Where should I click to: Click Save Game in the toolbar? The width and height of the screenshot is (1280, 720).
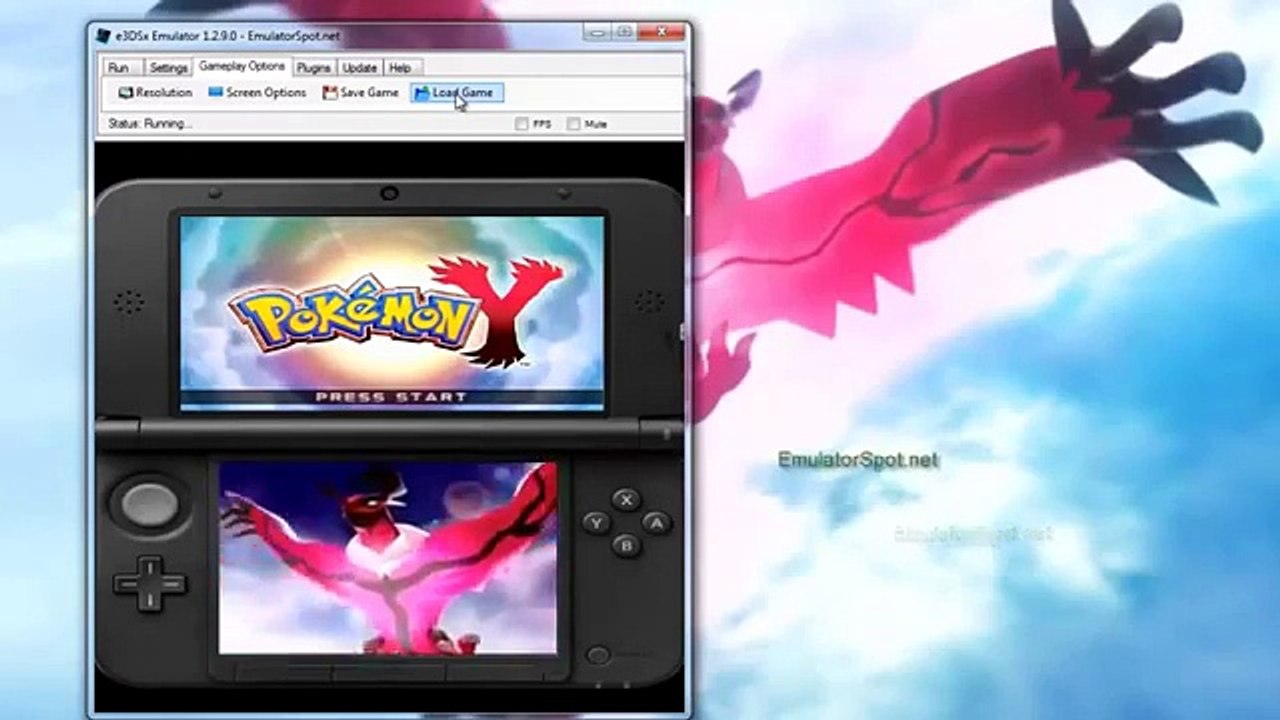tap(360, 92)
